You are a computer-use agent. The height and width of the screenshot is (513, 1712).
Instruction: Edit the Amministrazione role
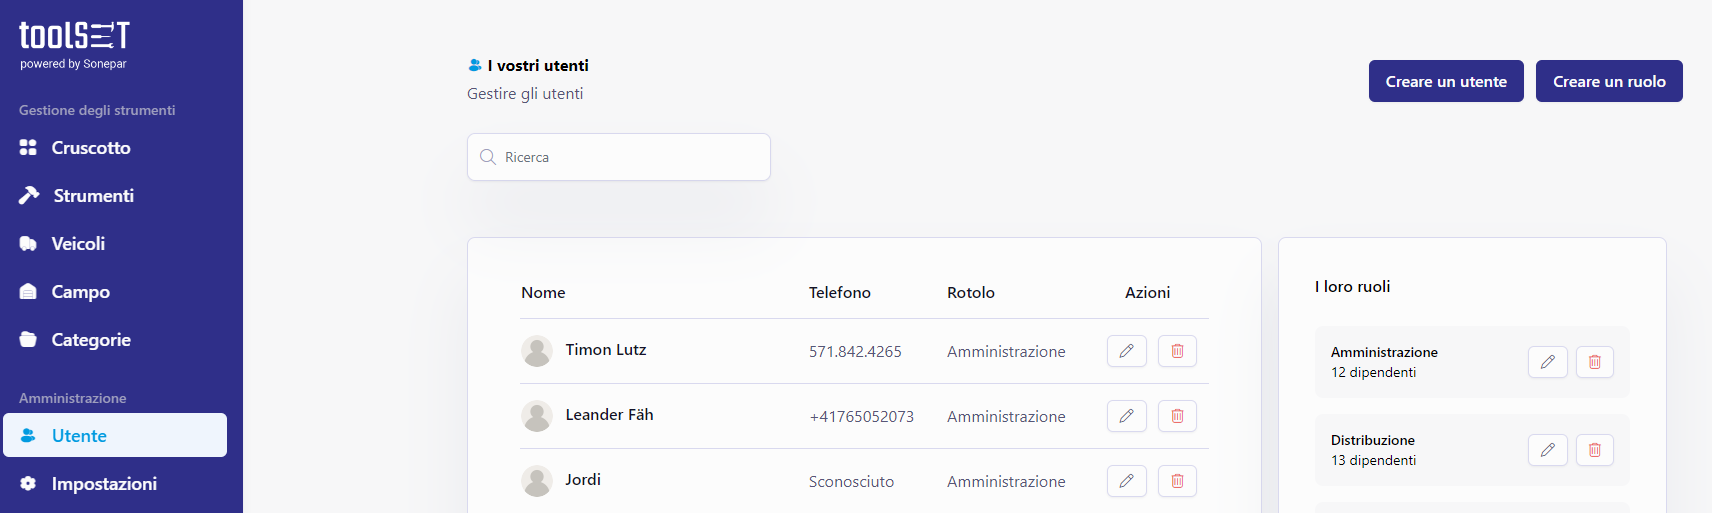click(x=1547, y=362)
